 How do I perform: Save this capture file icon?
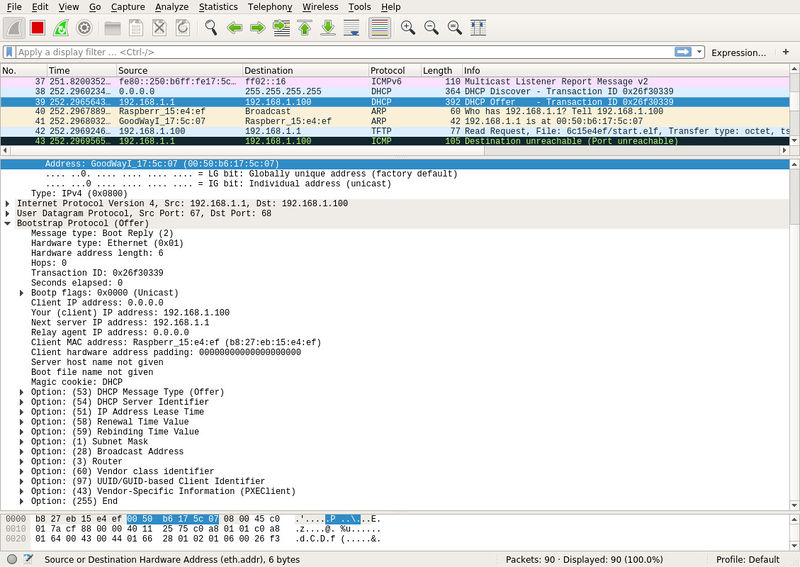point(136,28)
